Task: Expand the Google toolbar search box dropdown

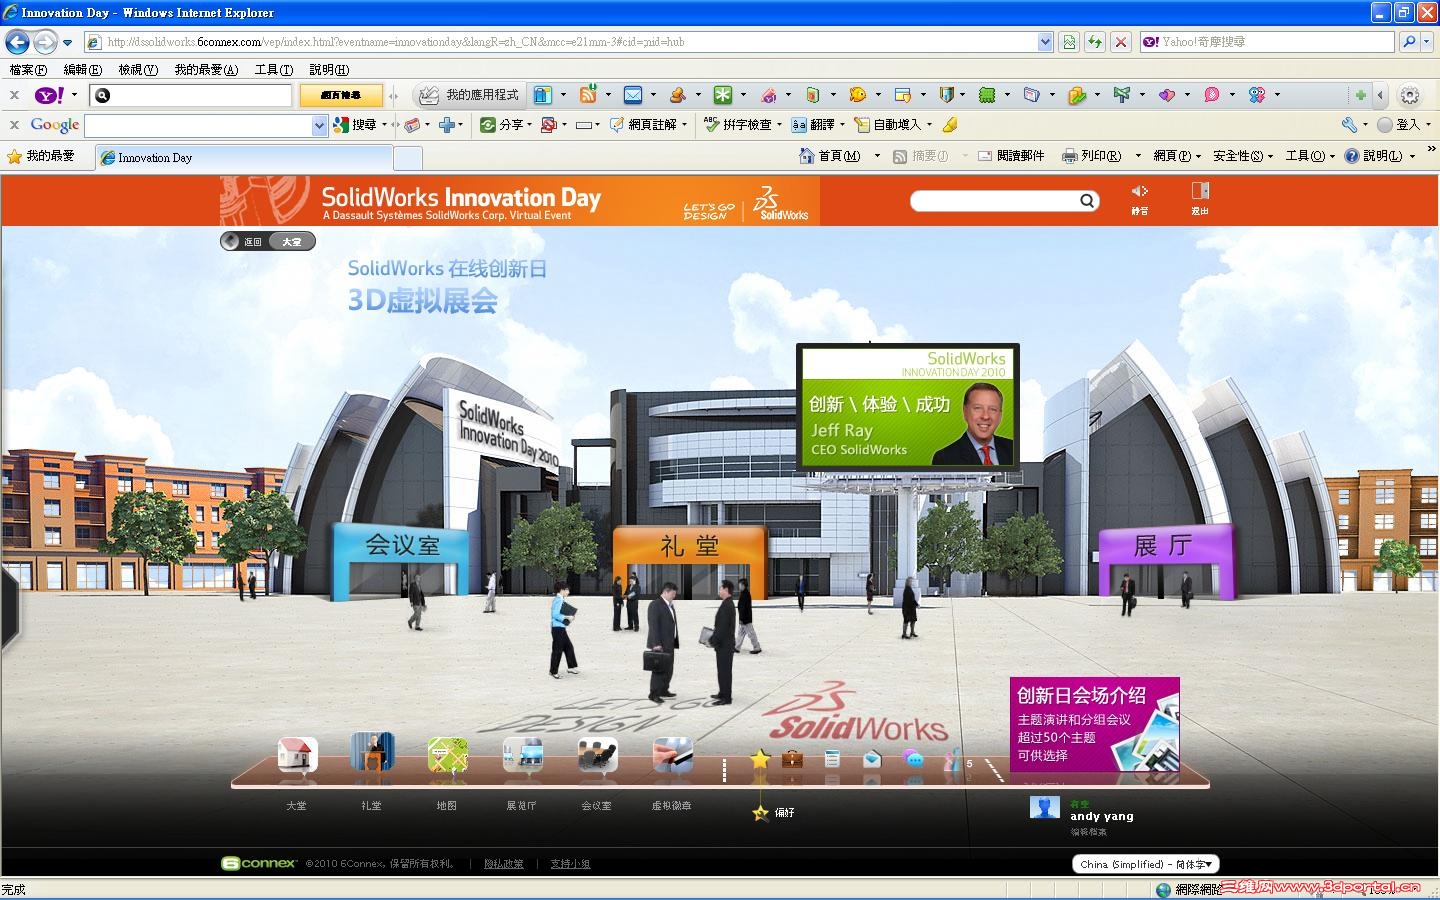Action: tap(319, 125)
